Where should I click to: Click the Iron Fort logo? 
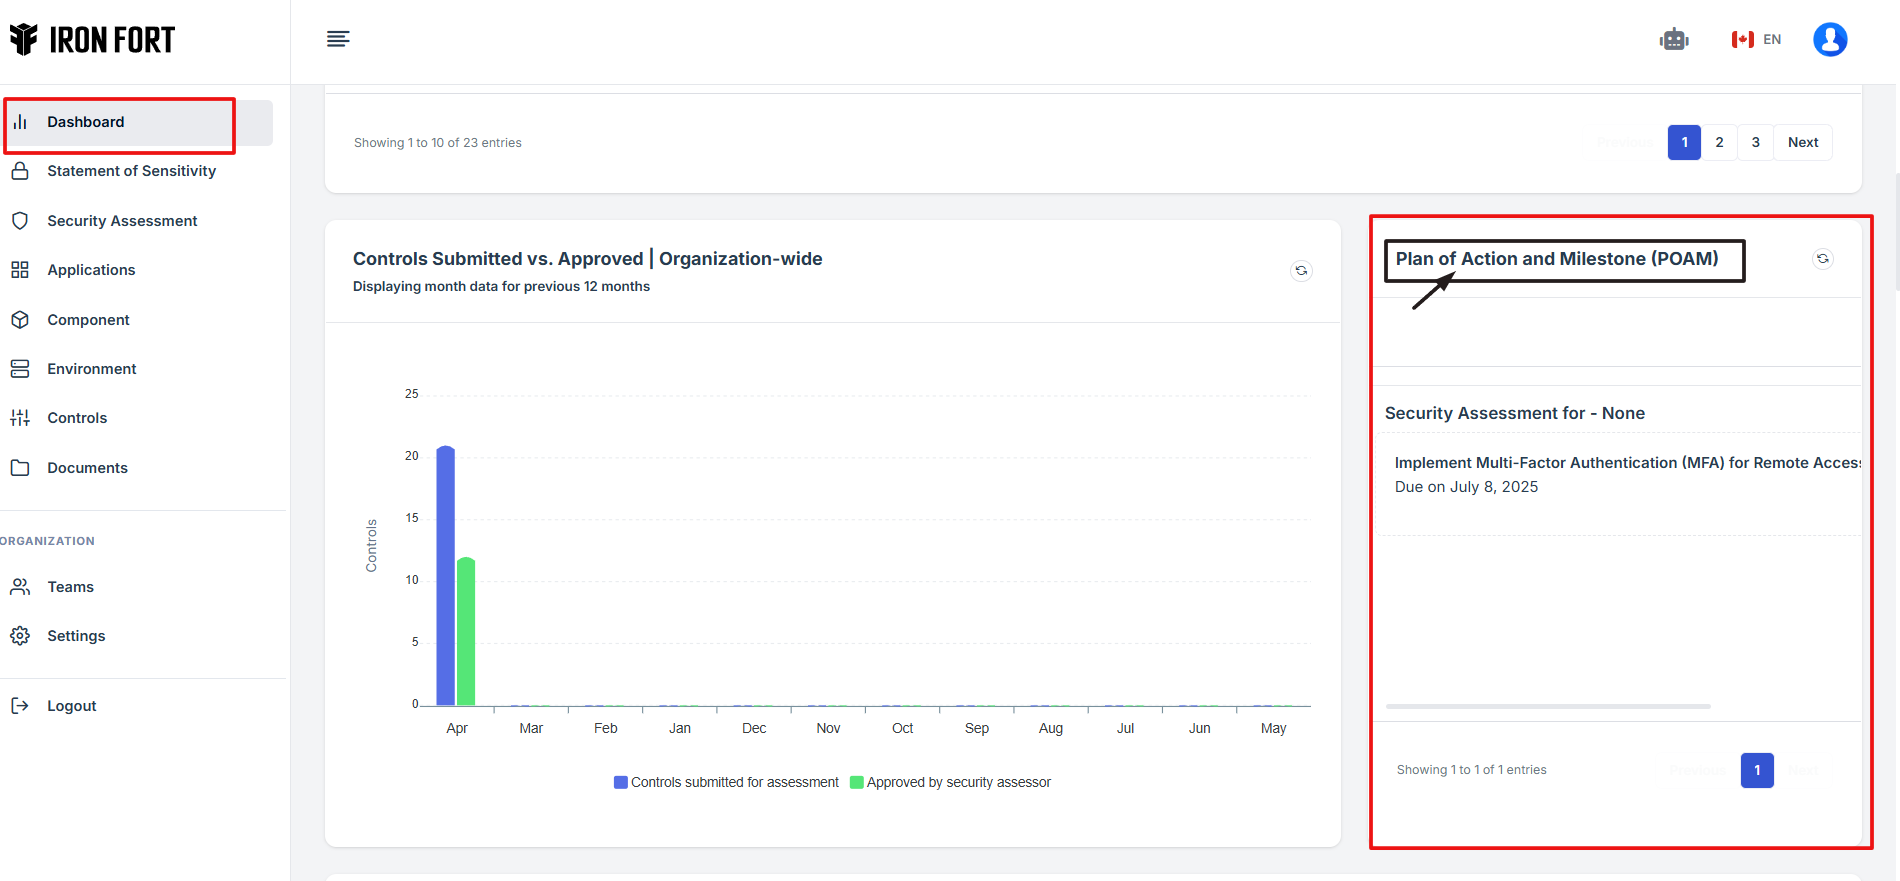pos(92,40)
